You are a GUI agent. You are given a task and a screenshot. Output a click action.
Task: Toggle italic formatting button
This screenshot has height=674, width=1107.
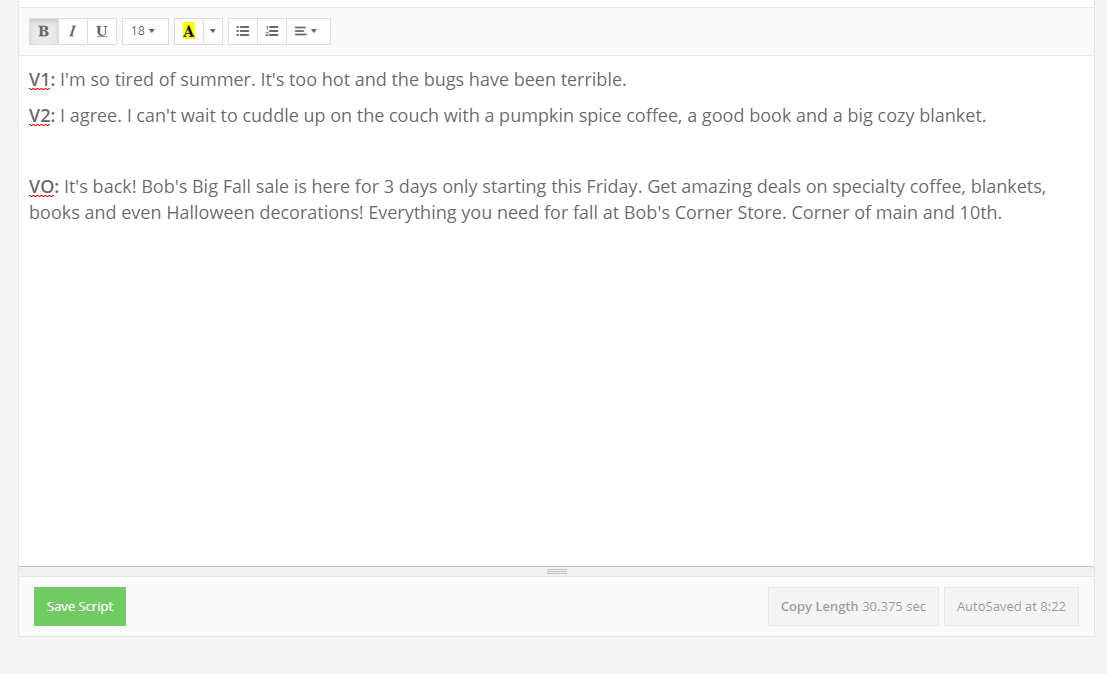point(72,31)
